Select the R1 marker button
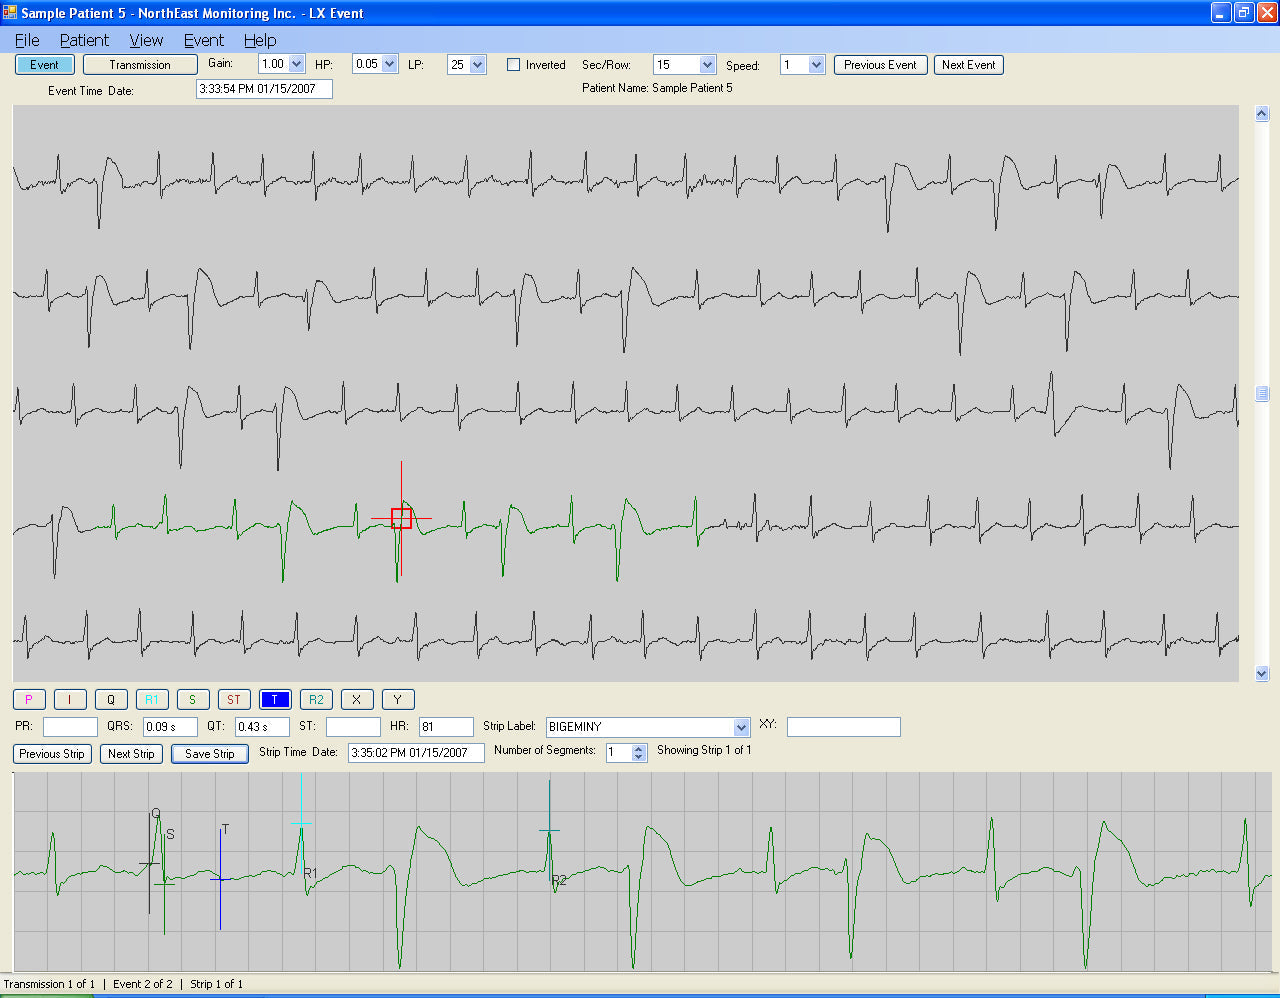Viewport: 1280px width, 998px height. click(x=151, y=700)
